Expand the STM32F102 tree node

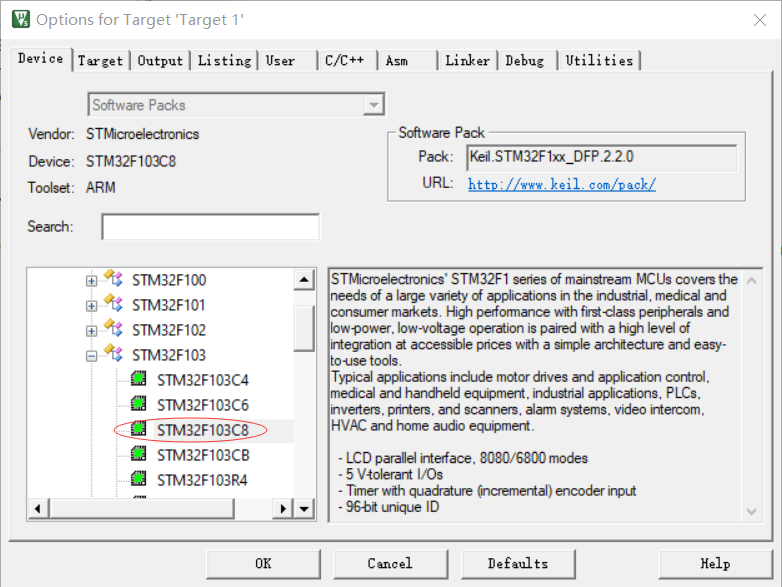[x=91, y=331]
